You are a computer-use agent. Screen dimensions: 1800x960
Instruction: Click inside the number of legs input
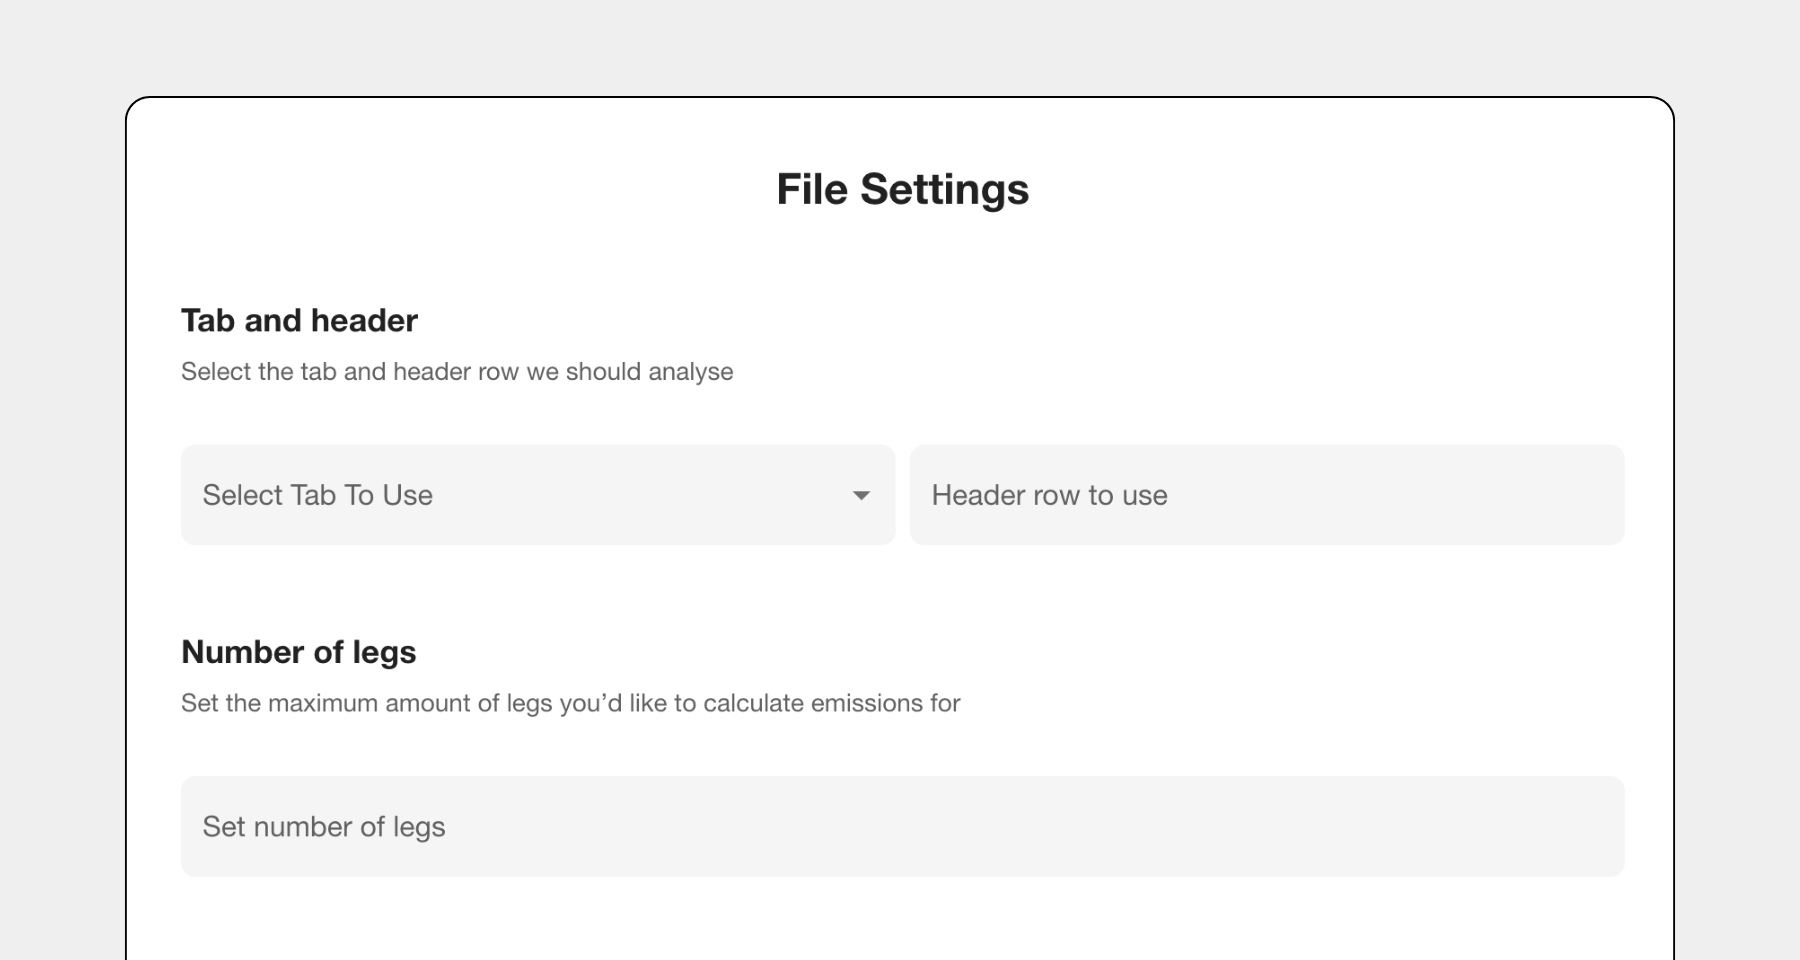(900, 825)
